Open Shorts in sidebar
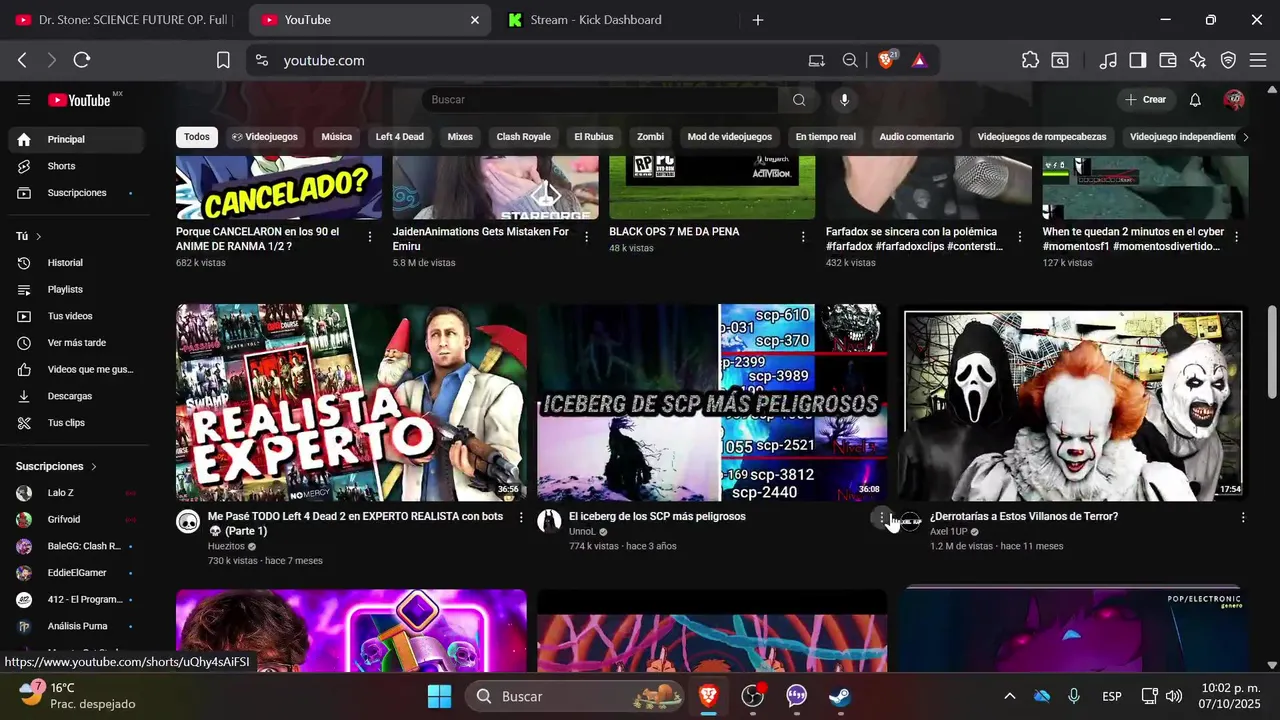 (77, 166)
